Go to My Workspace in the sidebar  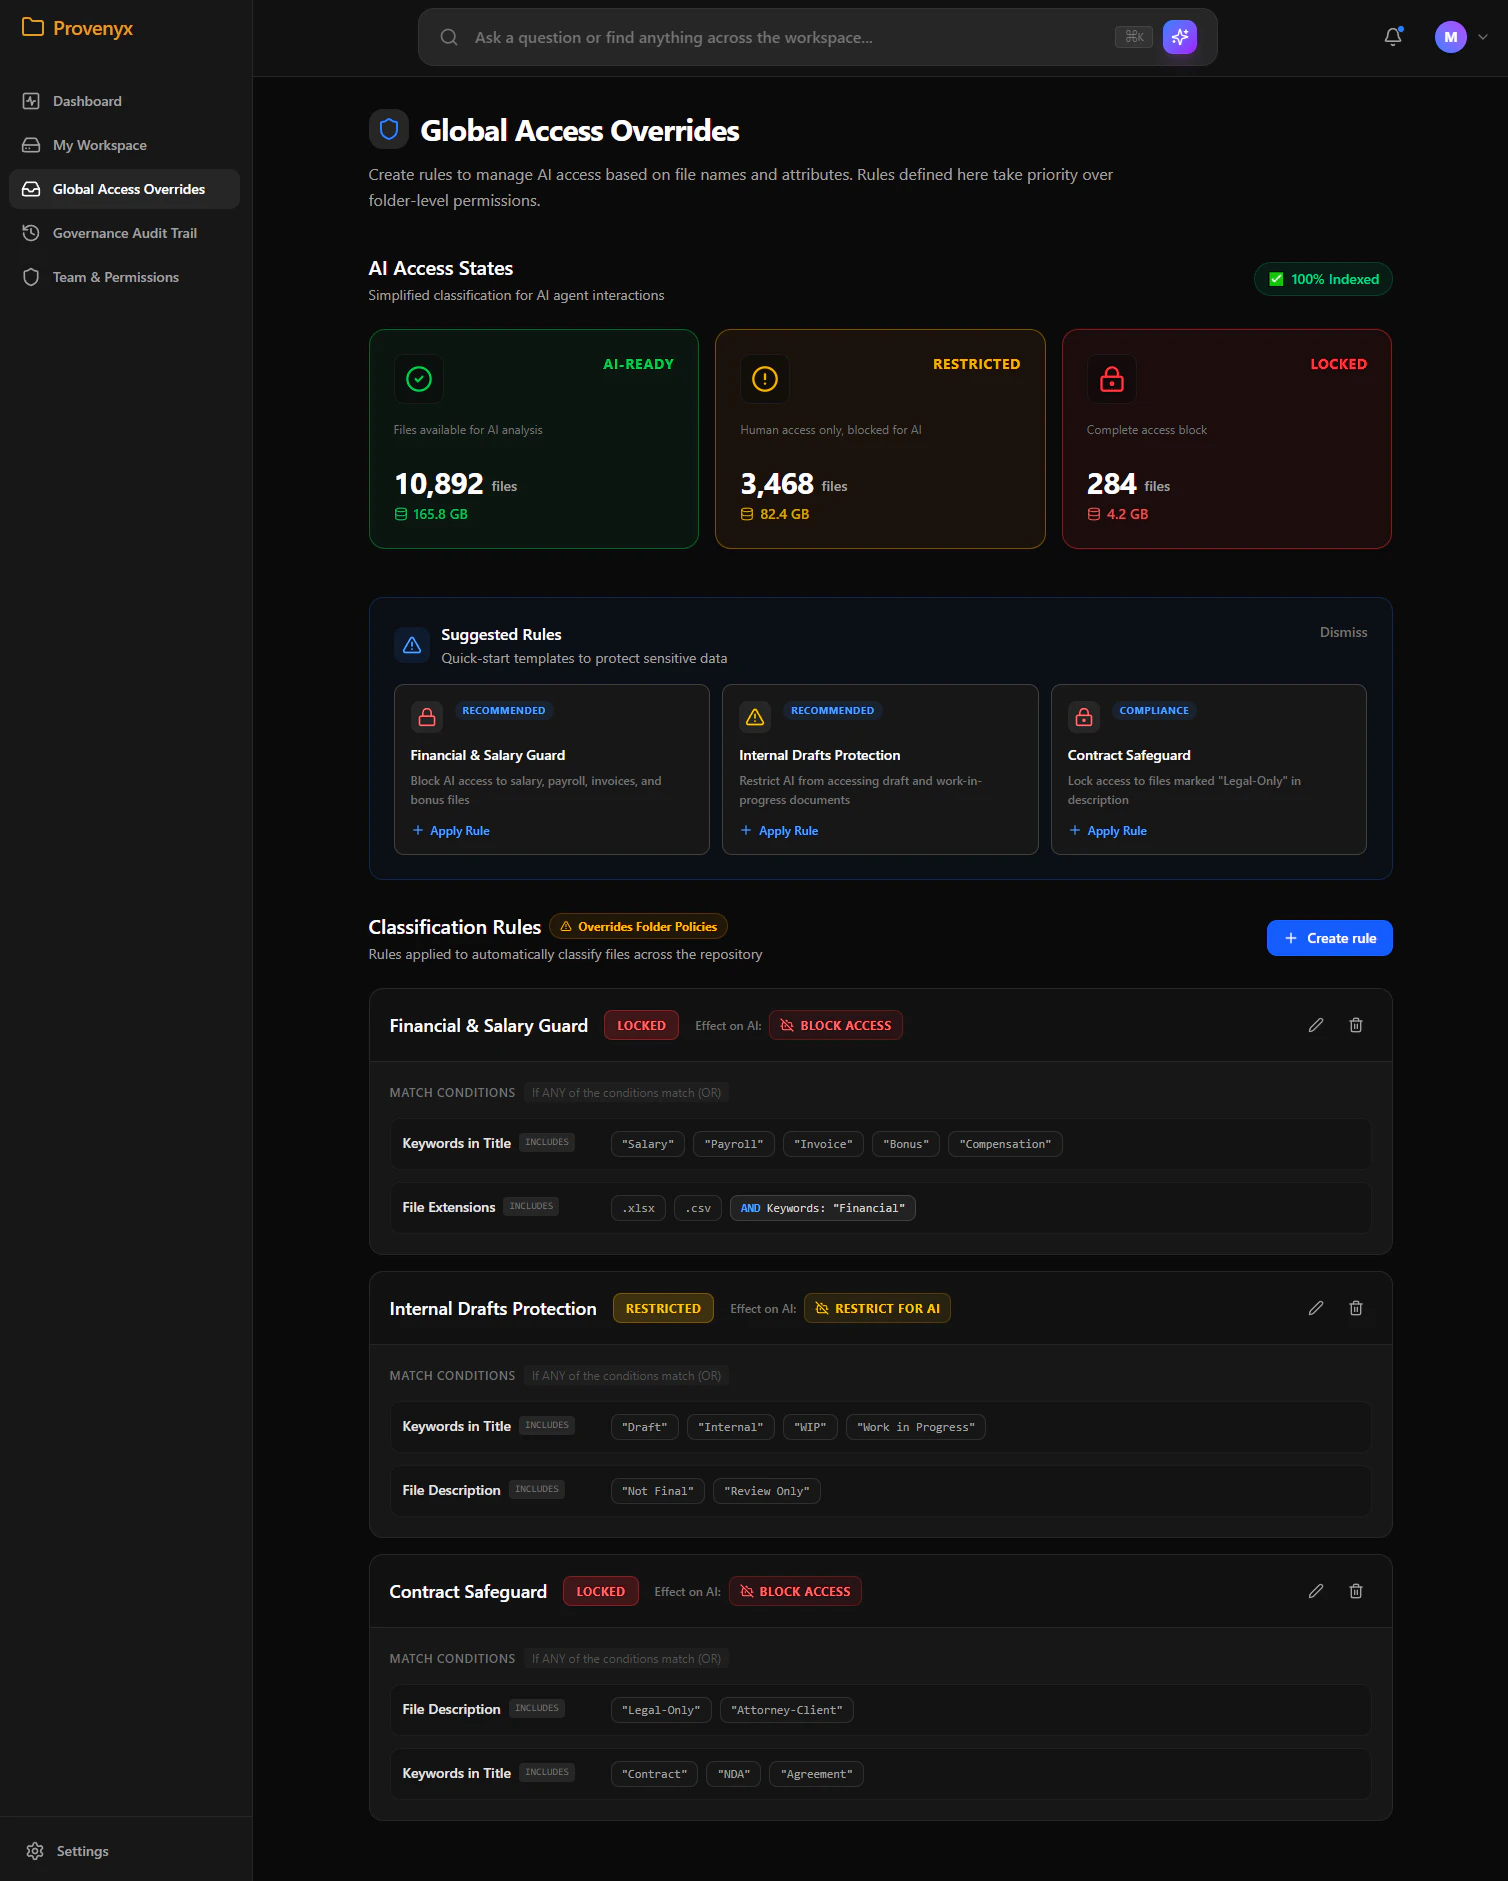tap(124, 145)
